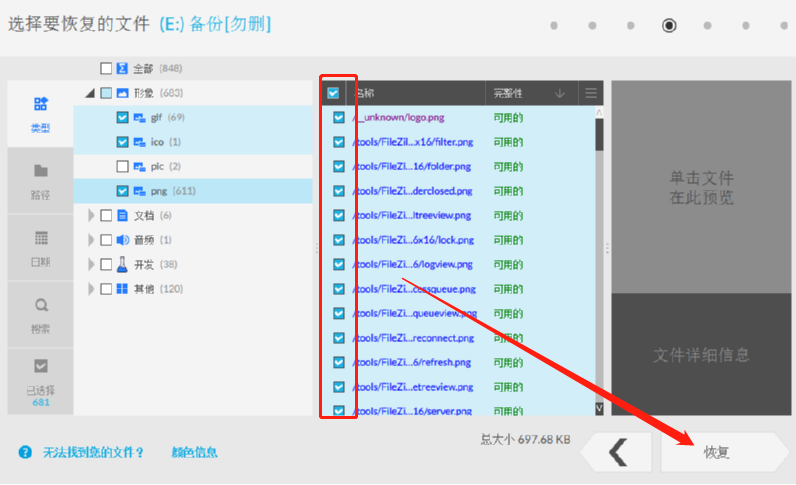This screenshot has height=485, width=796.
Task: Uncheck the gif (69) checkbox
Action: (x=122, y=117)
